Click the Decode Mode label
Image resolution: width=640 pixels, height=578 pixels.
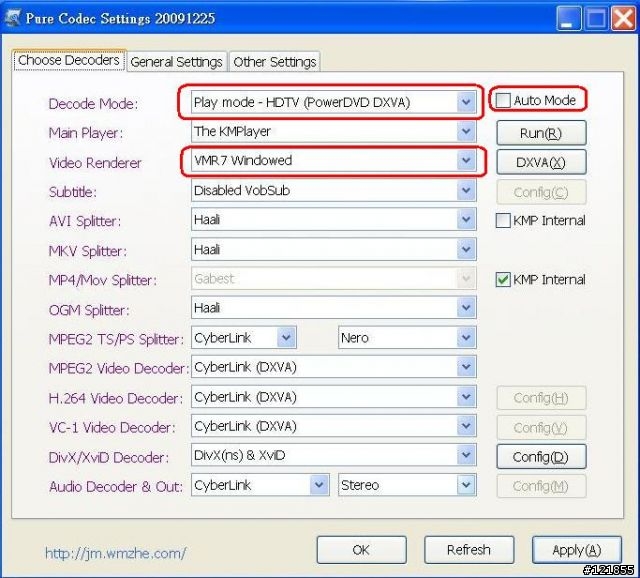pyautogui.click(x=93, y=104)
